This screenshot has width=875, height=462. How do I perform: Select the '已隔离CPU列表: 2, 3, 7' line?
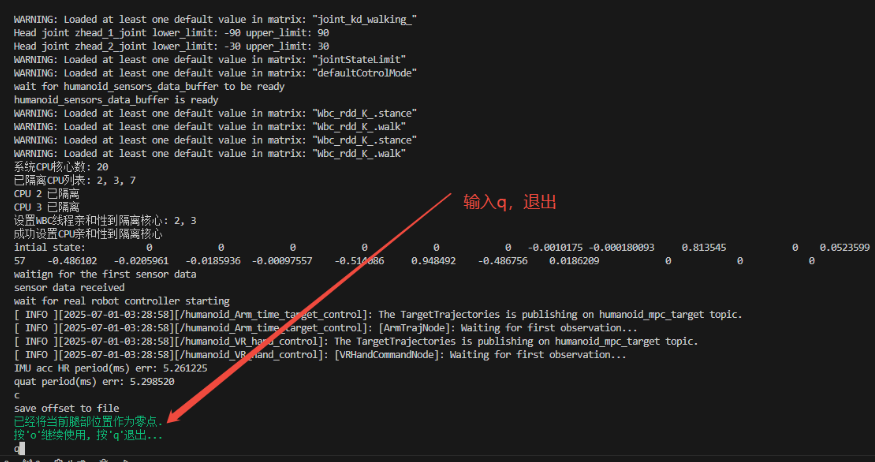point(75,180)
